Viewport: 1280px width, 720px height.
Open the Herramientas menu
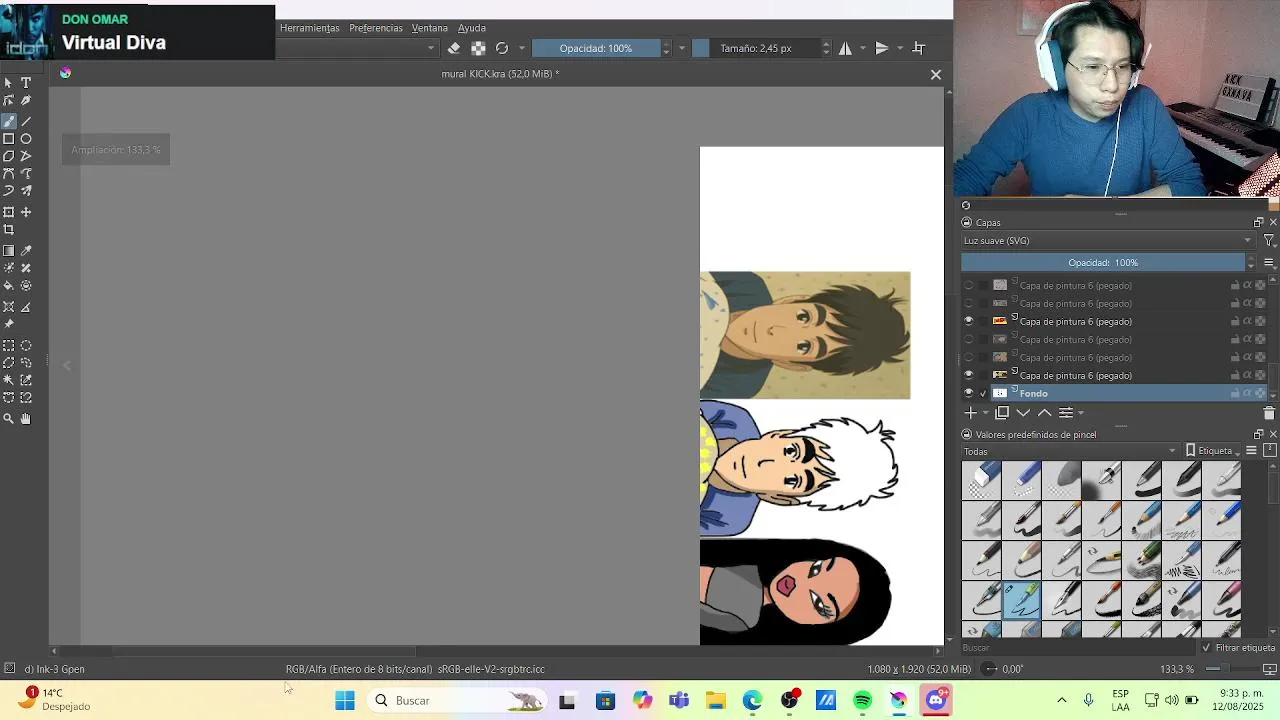pyautogui.click(x=309, y=28)
